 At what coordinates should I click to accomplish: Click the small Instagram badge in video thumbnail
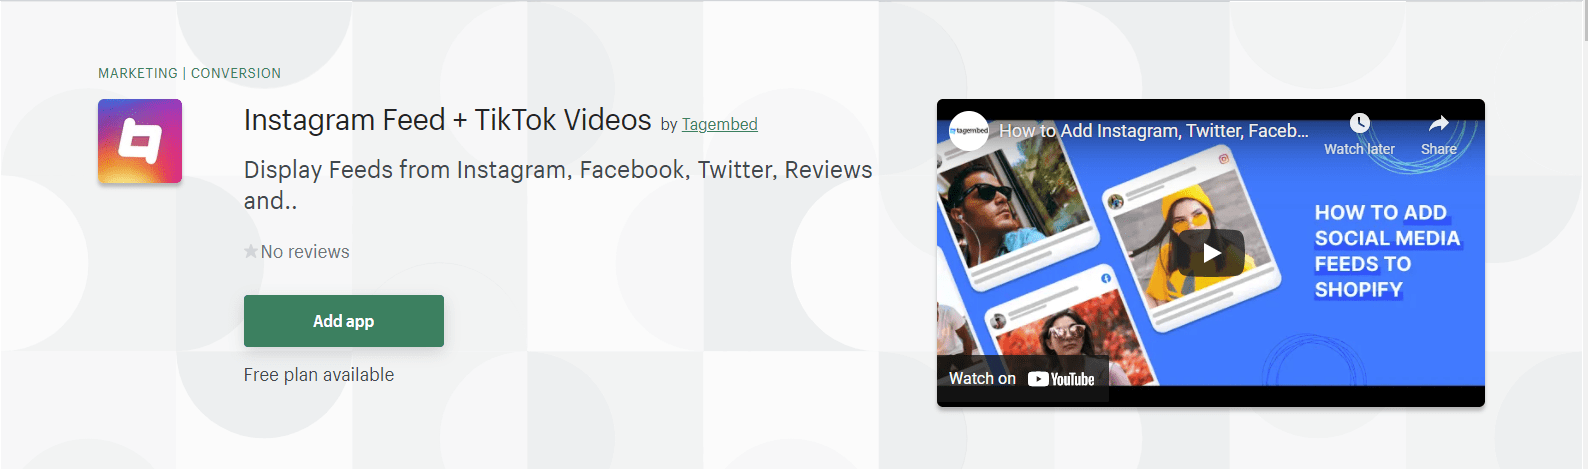click(x=1223, y=159)
